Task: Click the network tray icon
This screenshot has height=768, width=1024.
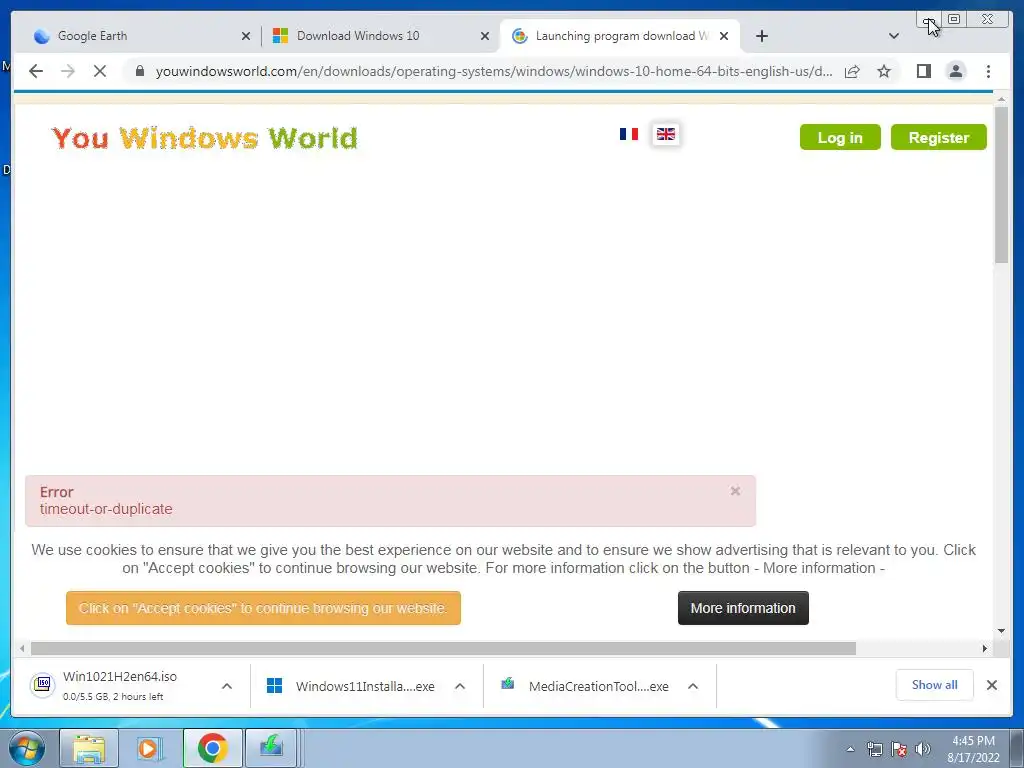Action: coord(874,749)
